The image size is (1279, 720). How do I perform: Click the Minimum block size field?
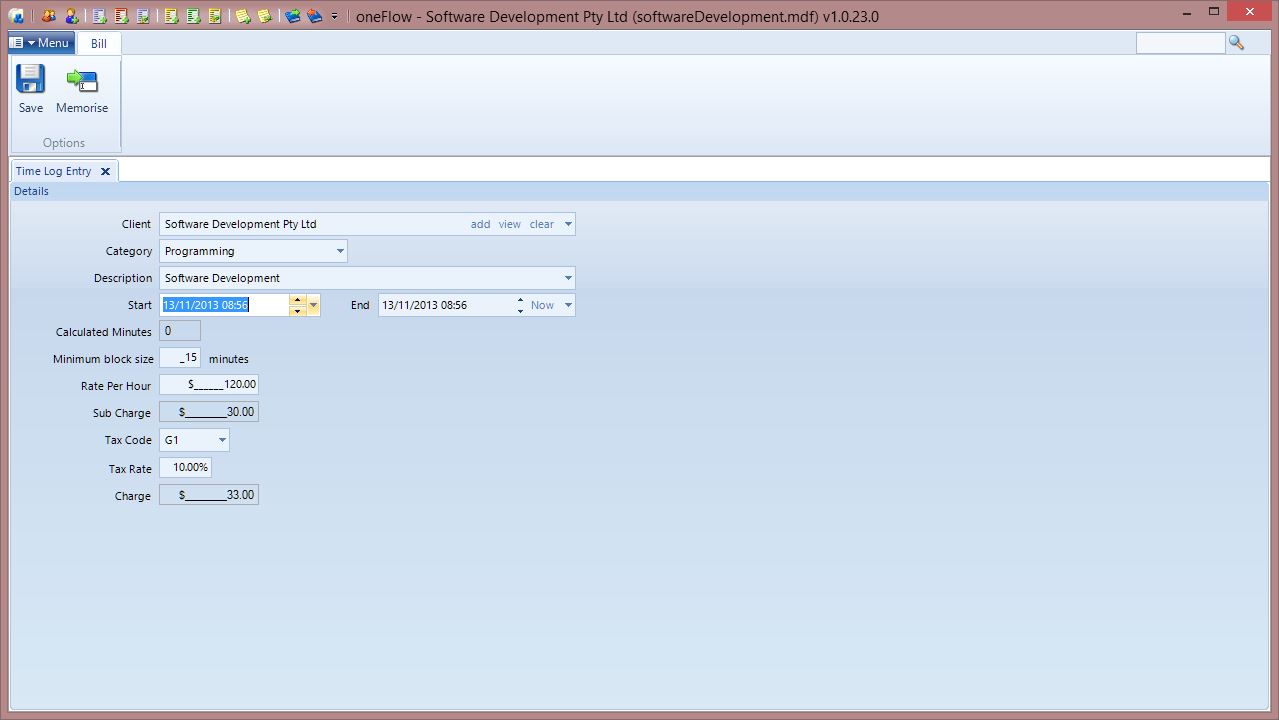[x=180, y=358]
